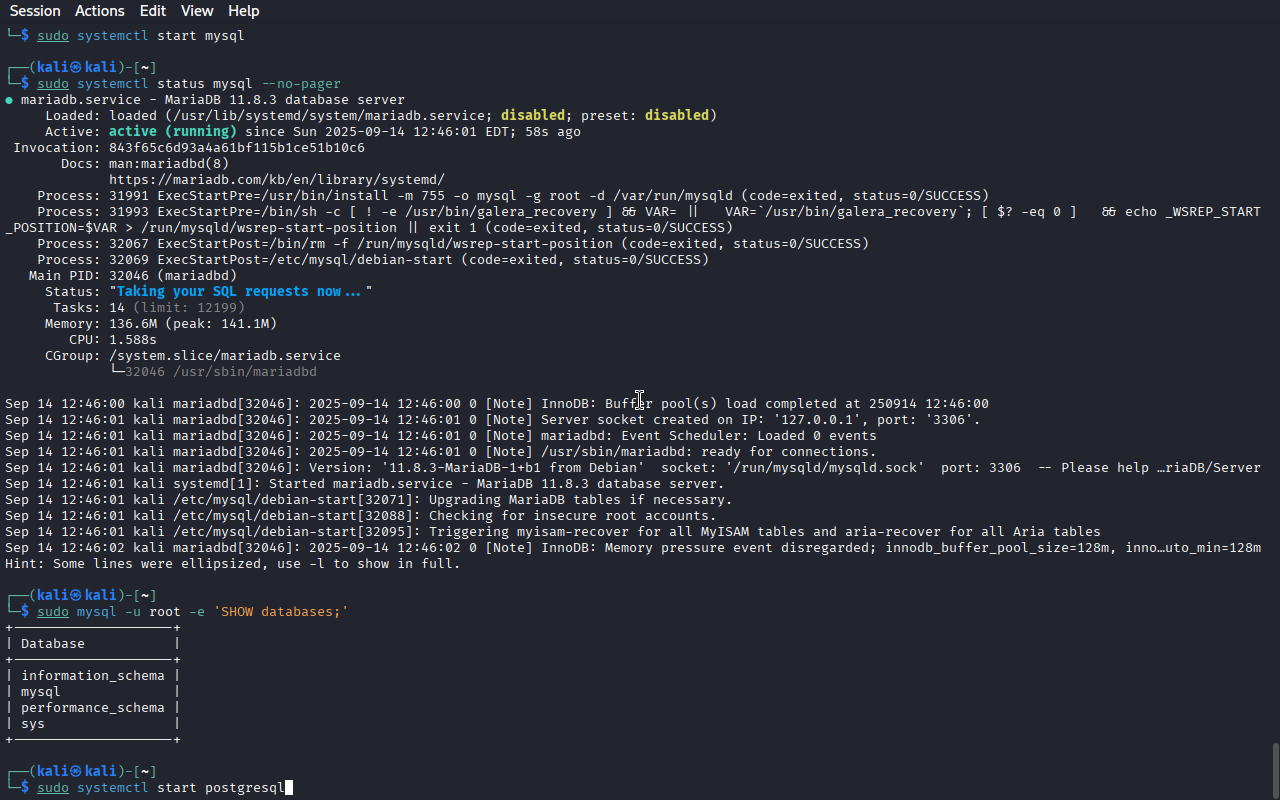Image resolution: width=1280 pixels, height=800 pixels.
Task: Click the ExecStartPost /etc/mysql/debian-start process line
Action: [x=373, y=259]
